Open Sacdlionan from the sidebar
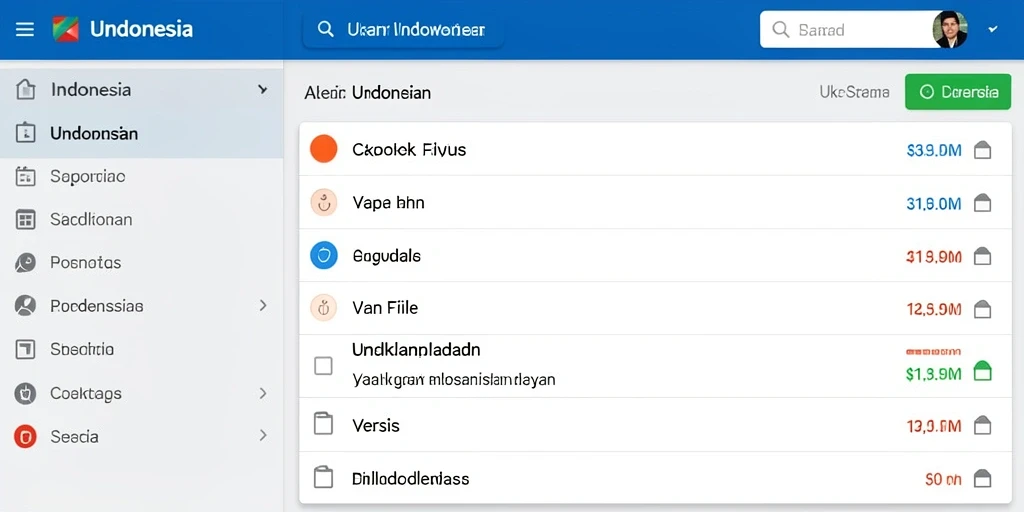The width and height of the screenshot is (1024, 512). pos(91,219)
